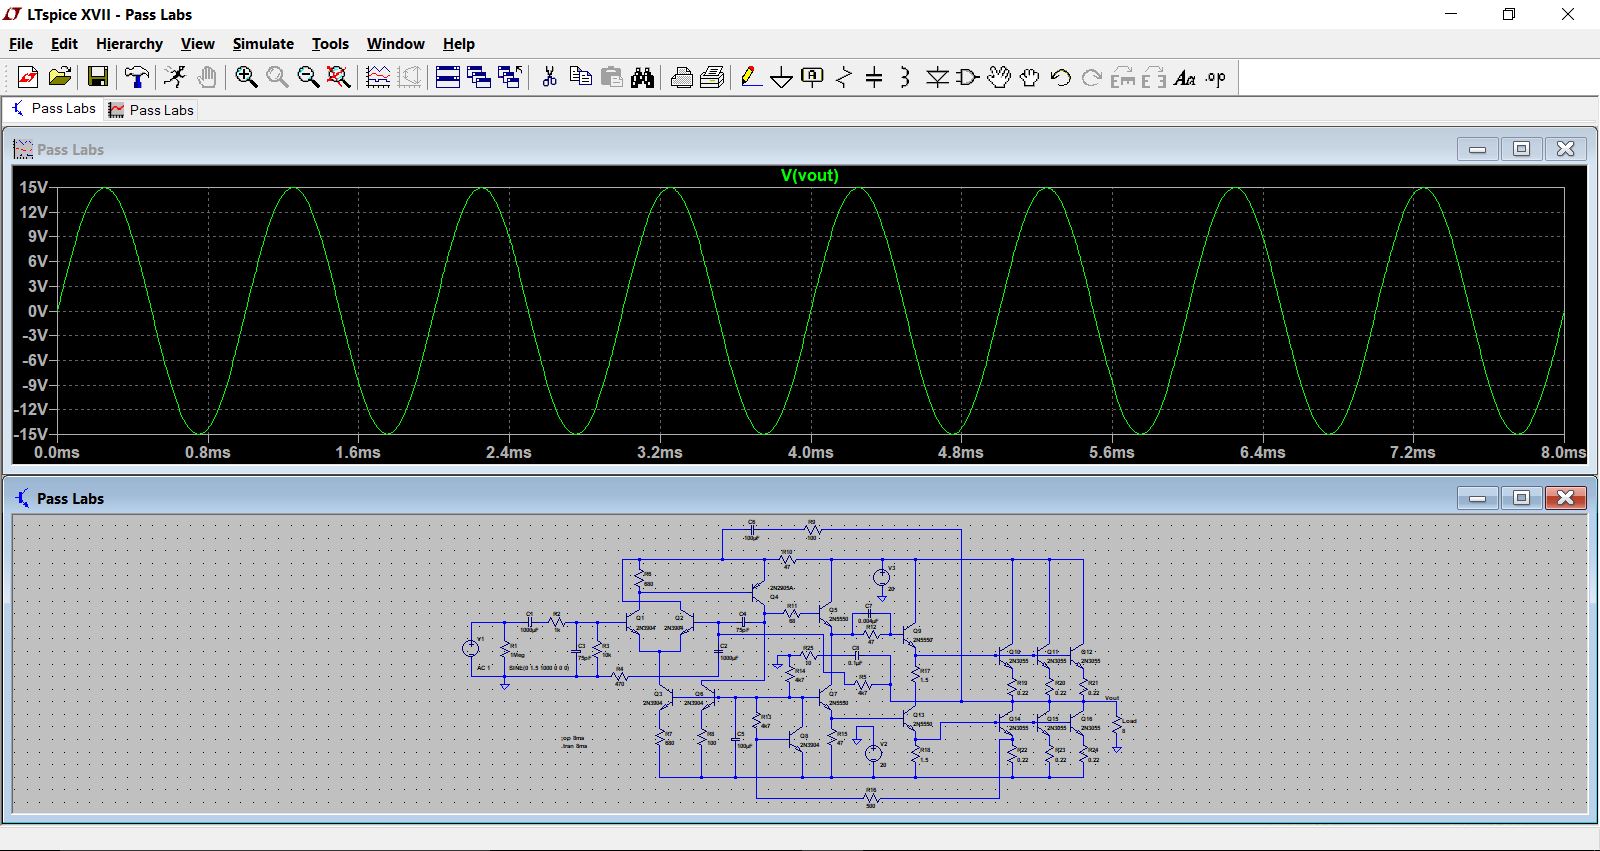1600x851 pixels.
Task: Select the Text Aa tool
Action: 1185,77
